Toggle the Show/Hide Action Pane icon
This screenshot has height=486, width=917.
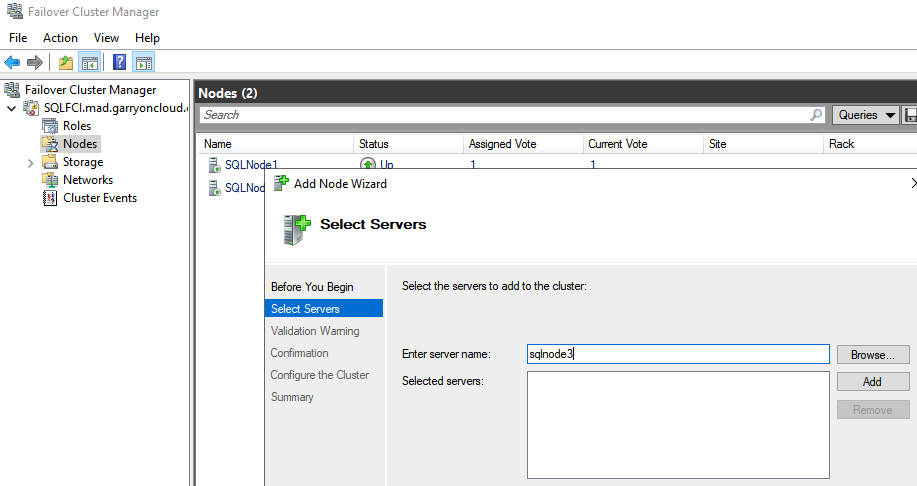coord(143,62)
